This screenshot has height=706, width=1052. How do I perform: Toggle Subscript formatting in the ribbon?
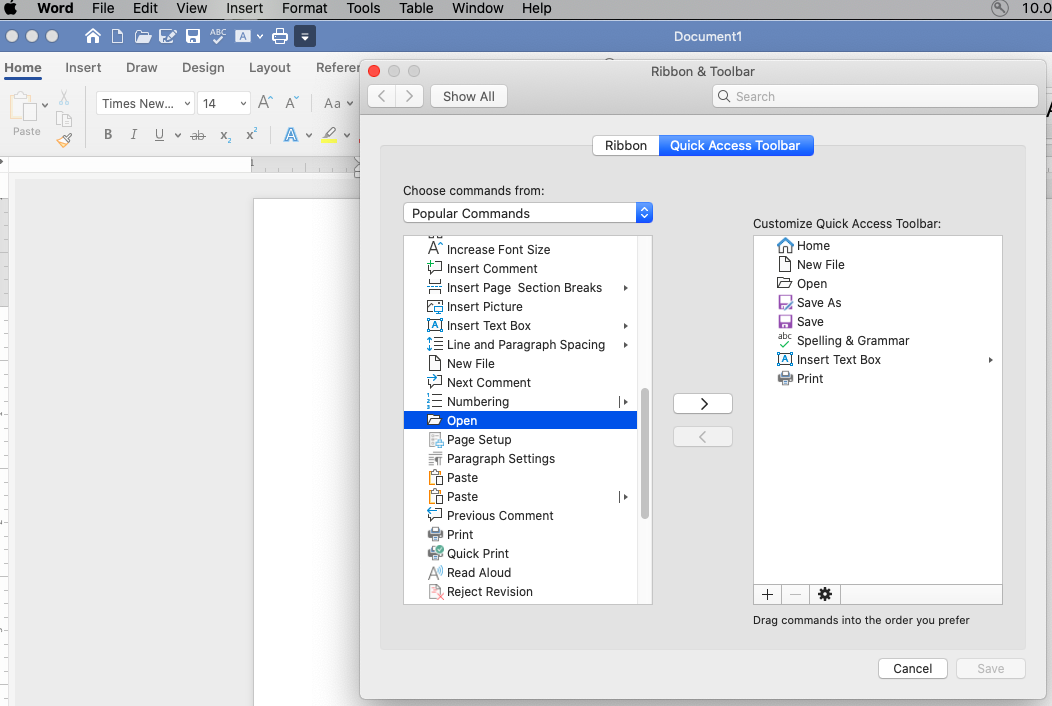click(x=226, y=136)
